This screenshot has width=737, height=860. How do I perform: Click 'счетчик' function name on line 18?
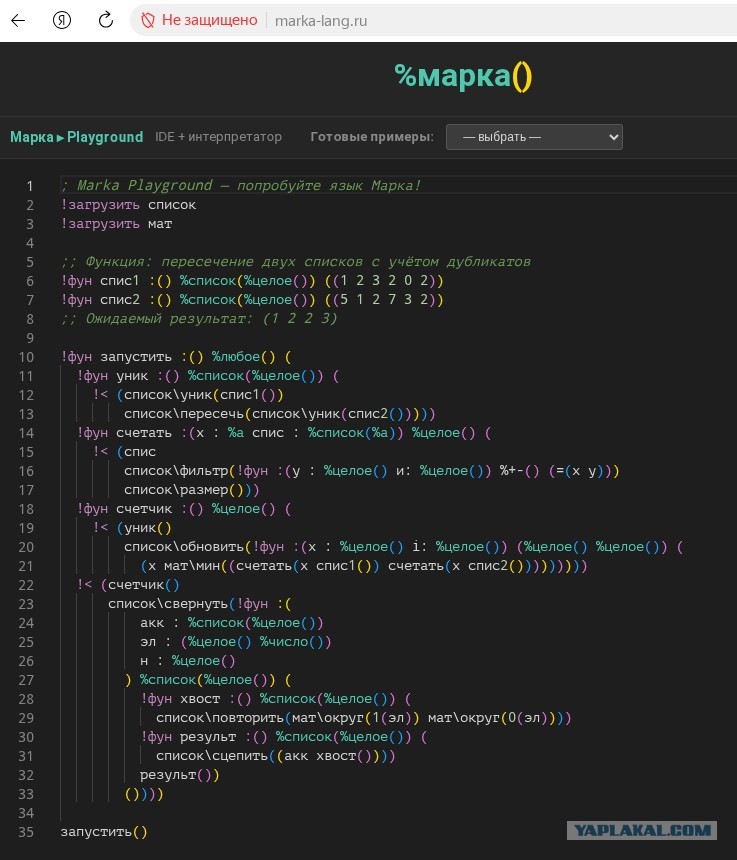[x=144, y=509]
